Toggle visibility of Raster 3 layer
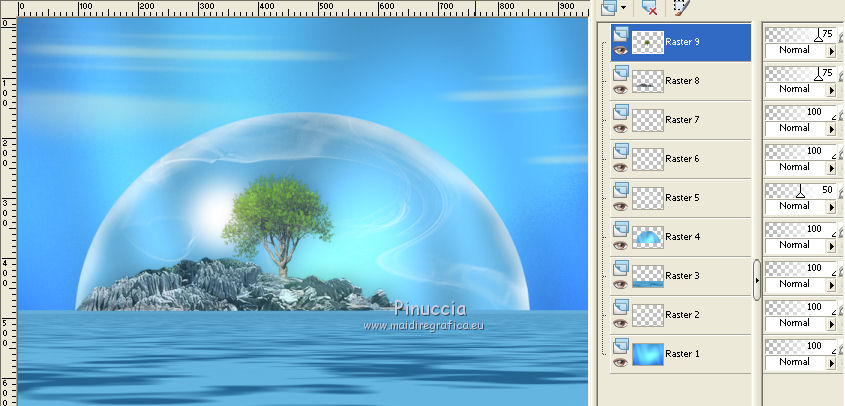845x406 pixels. [621, 284]
